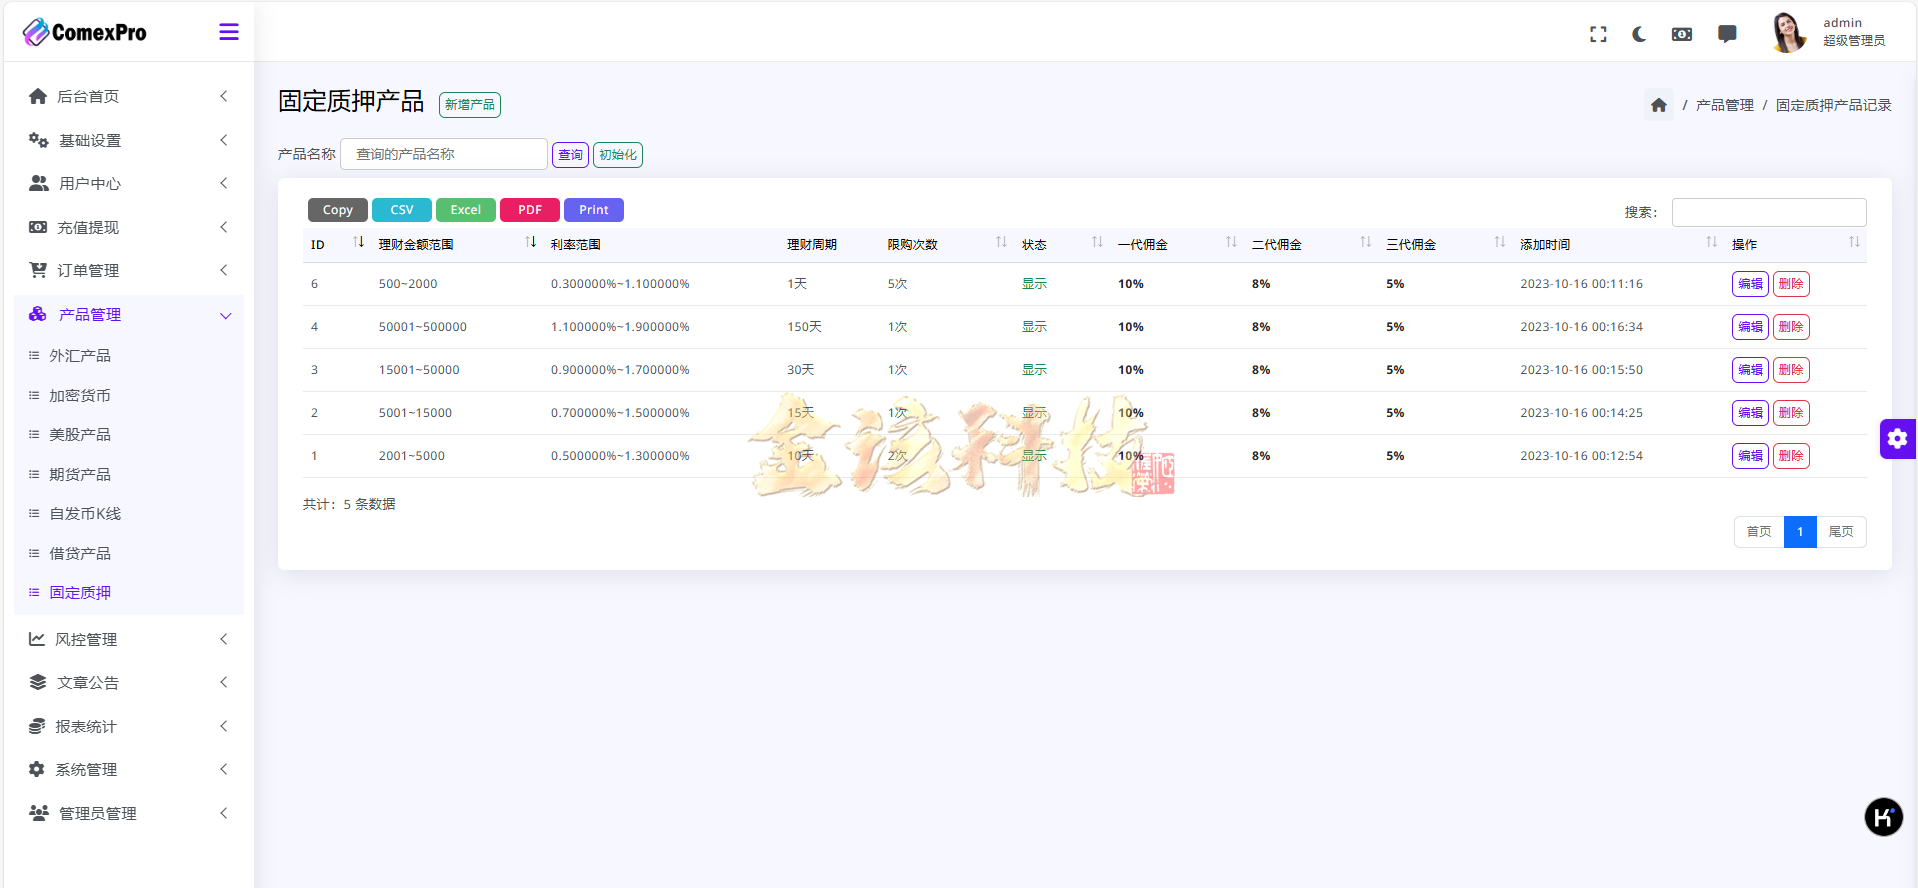1918x888 pixels.
Task: Click the 订单管理 cart icon
Action: (x=38, y=270)
